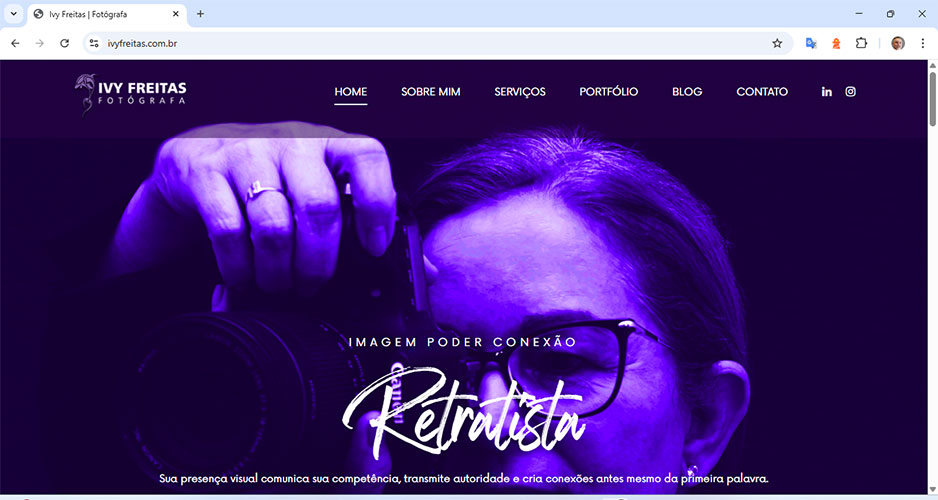Restore down the Chrome window
Image resolution: width=938 pixels, height=500 pixels.
coord(890,14)
